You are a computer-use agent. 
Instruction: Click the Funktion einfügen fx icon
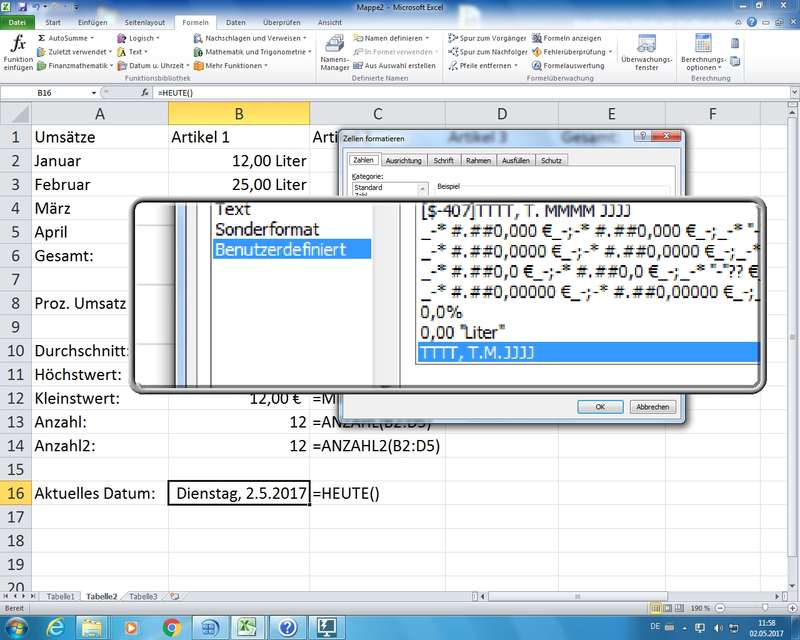[x=17, y=50]
